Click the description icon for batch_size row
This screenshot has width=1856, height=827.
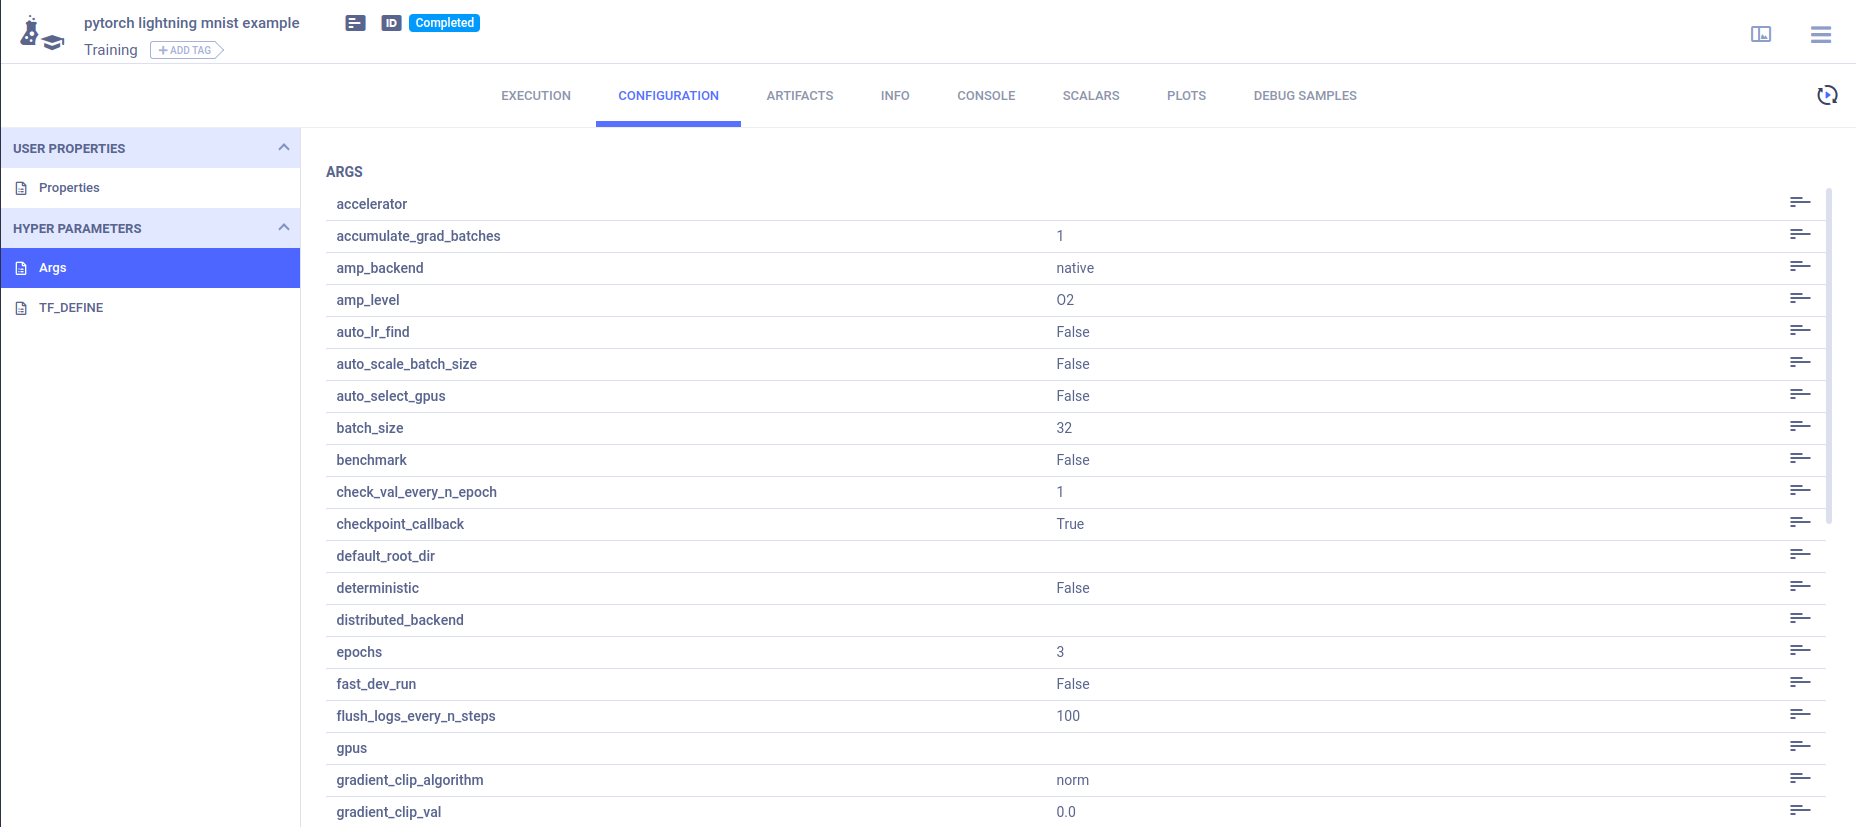1799,427
